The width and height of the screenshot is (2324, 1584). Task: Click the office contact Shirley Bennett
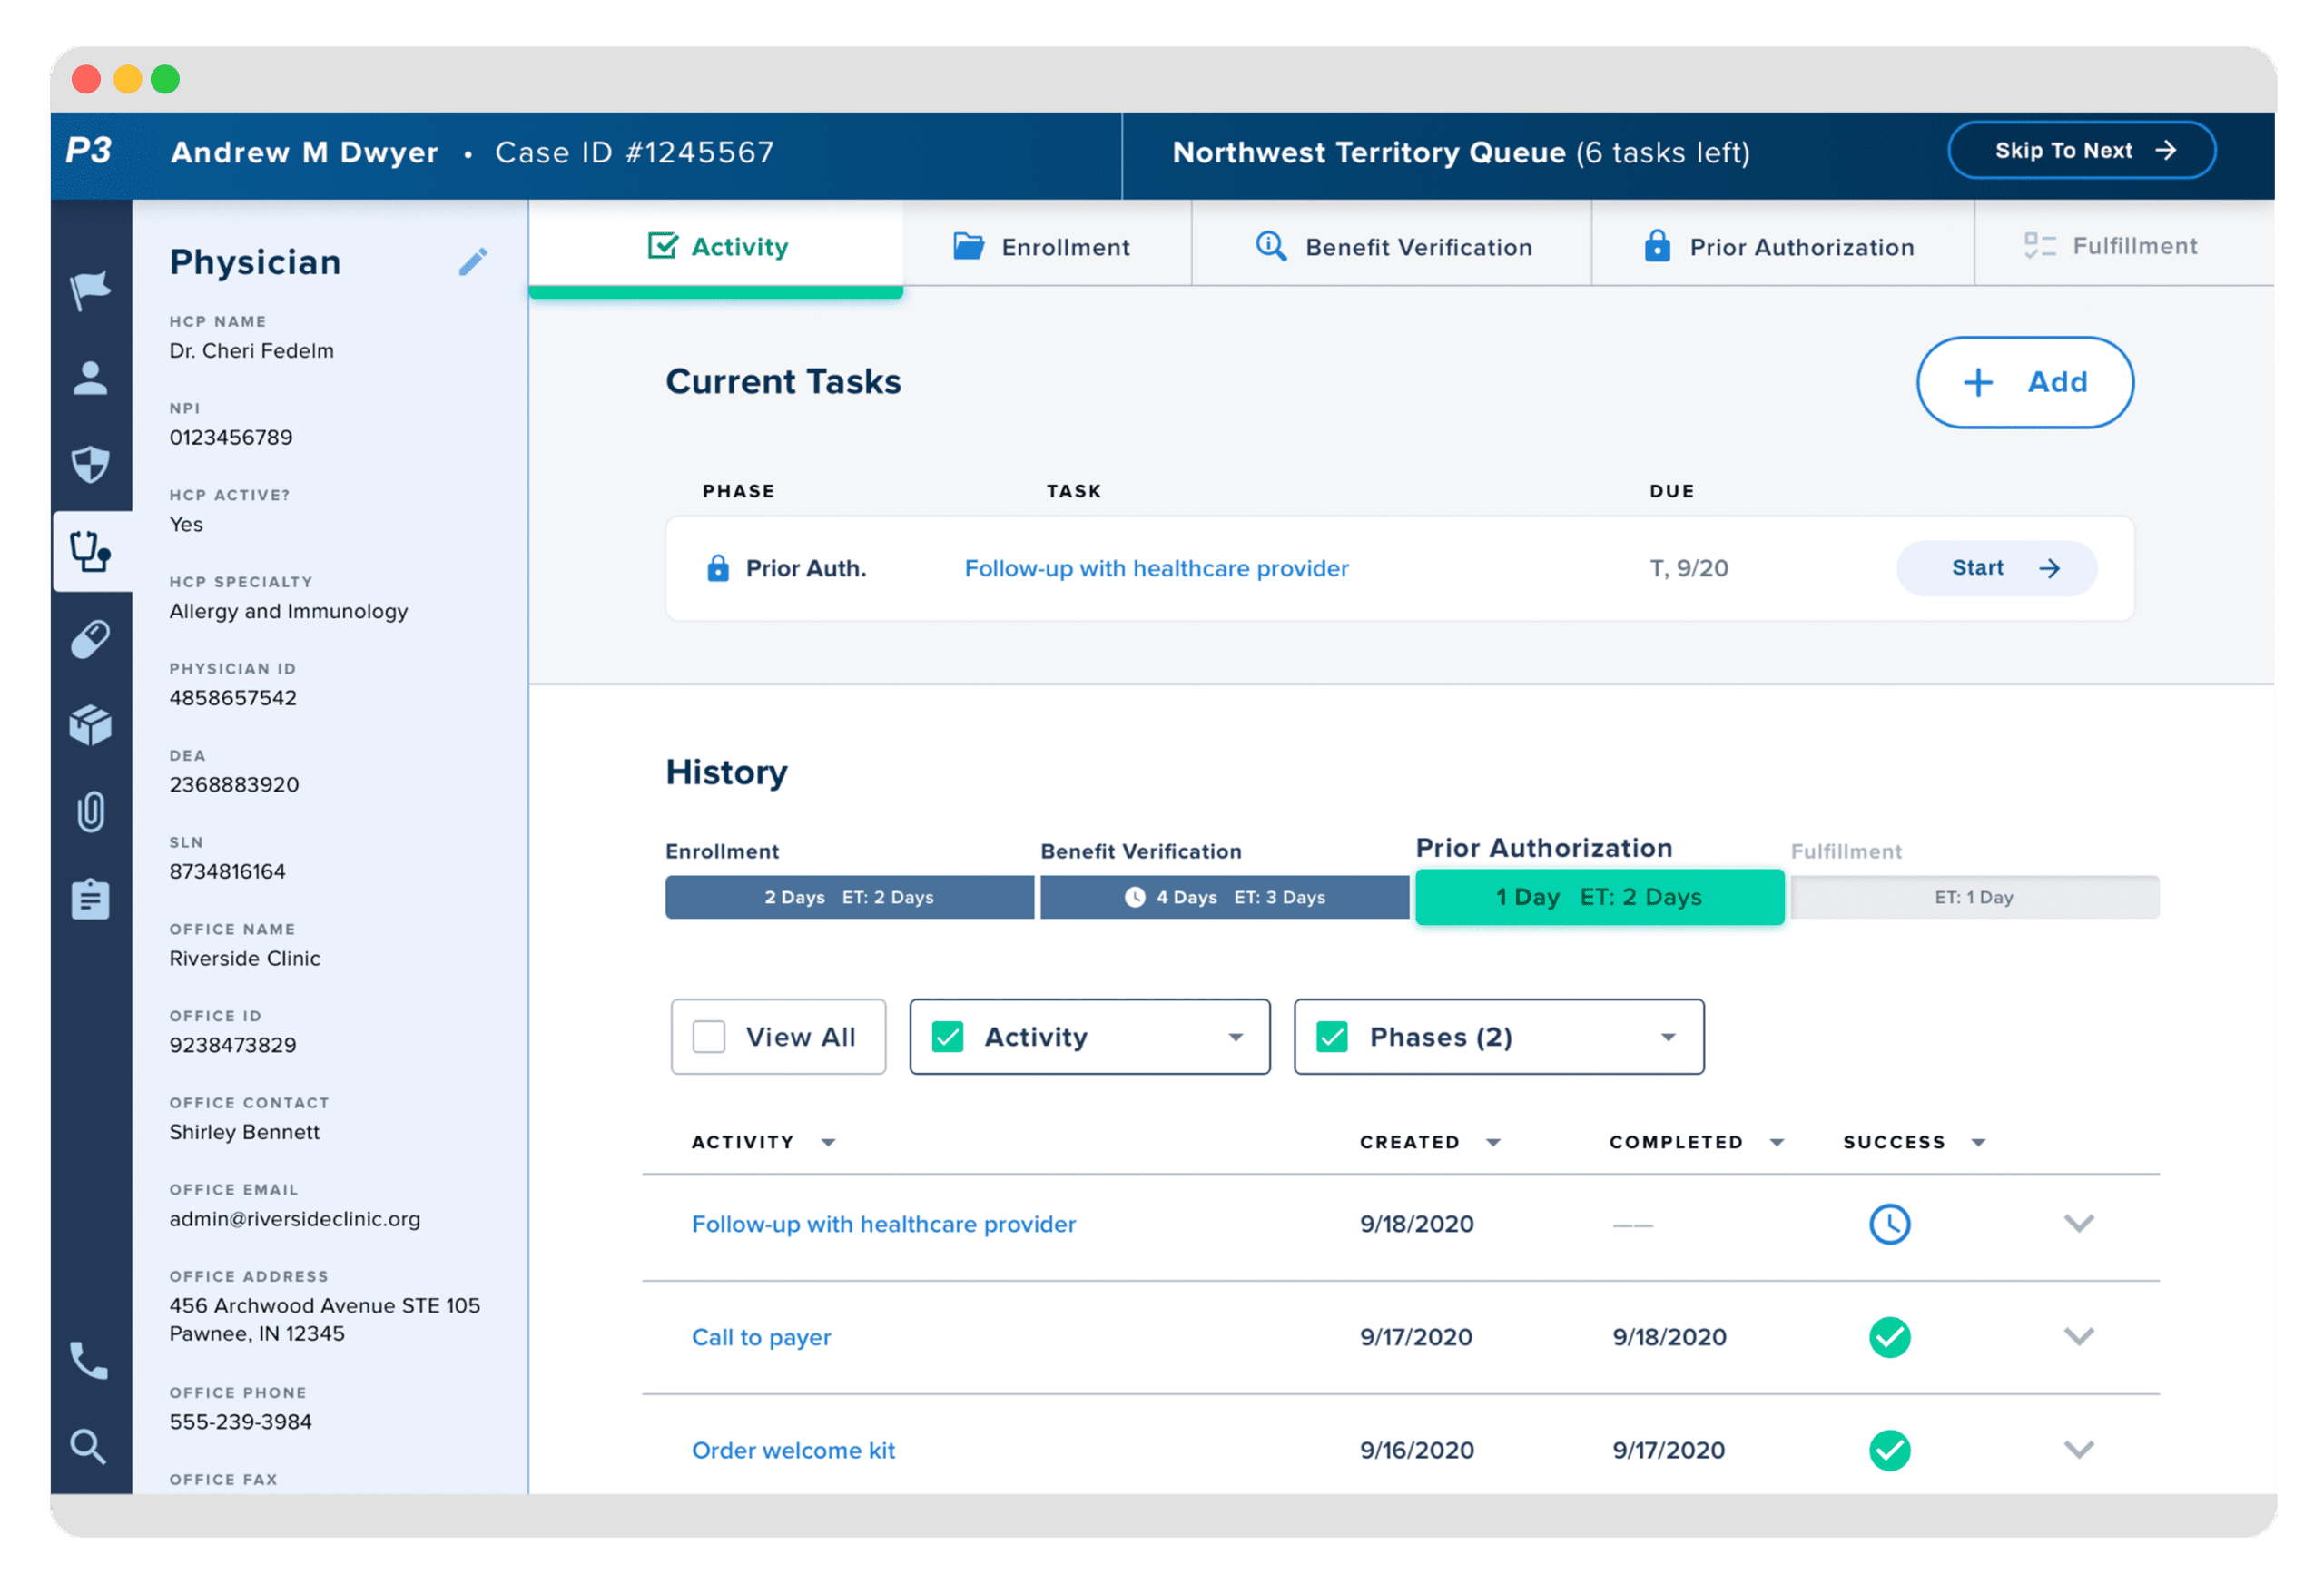[245, 1132]
